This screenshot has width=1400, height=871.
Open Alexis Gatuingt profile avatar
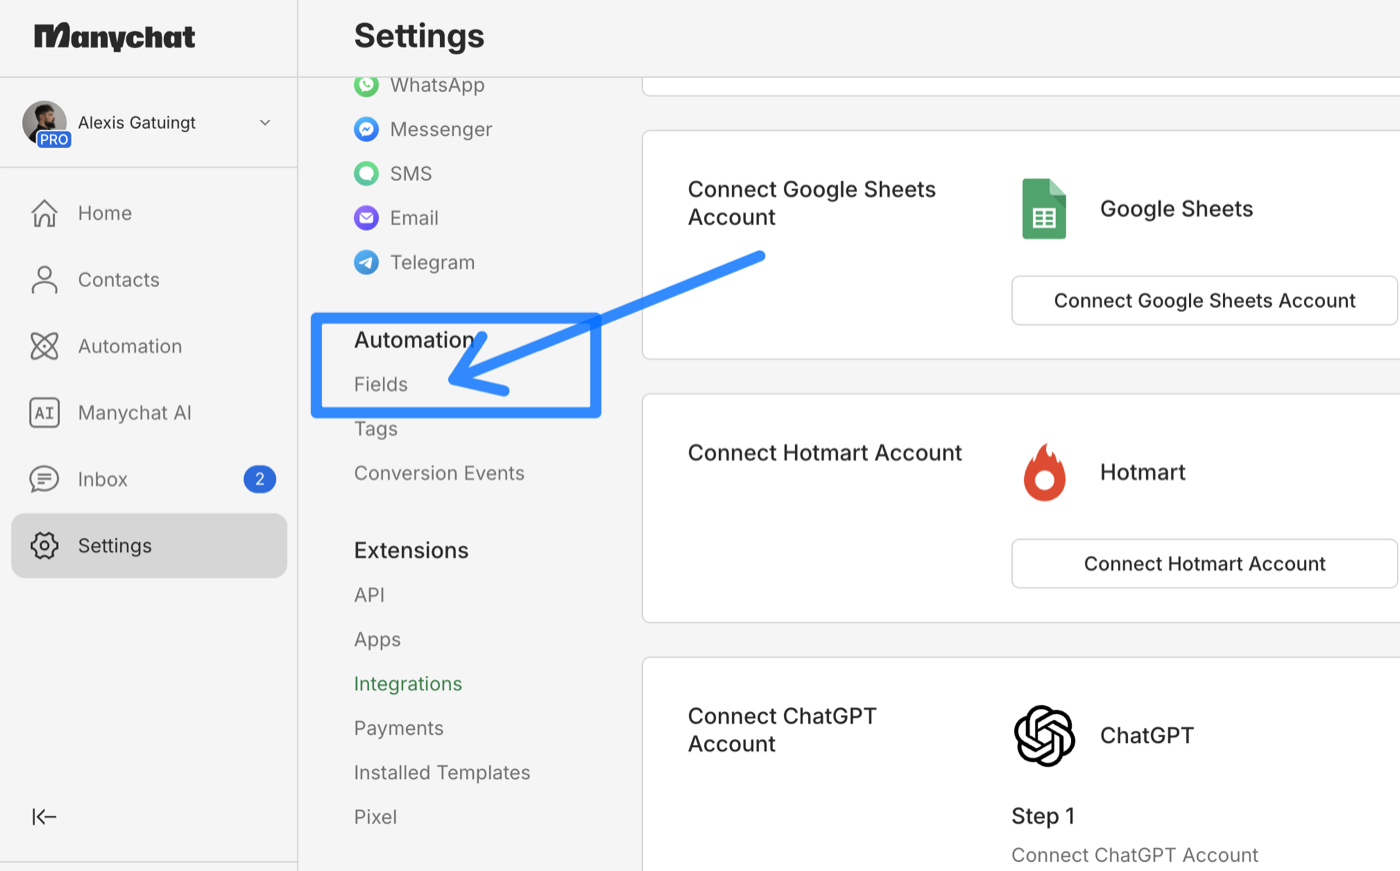click(44, 122)
